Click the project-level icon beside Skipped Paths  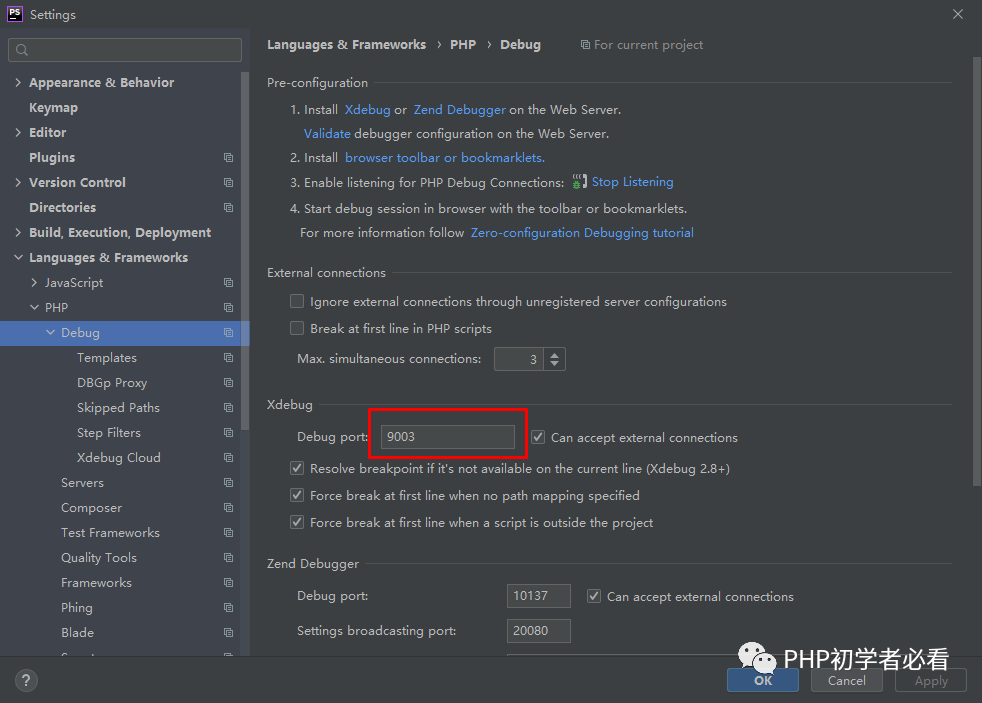coord(229,408)
